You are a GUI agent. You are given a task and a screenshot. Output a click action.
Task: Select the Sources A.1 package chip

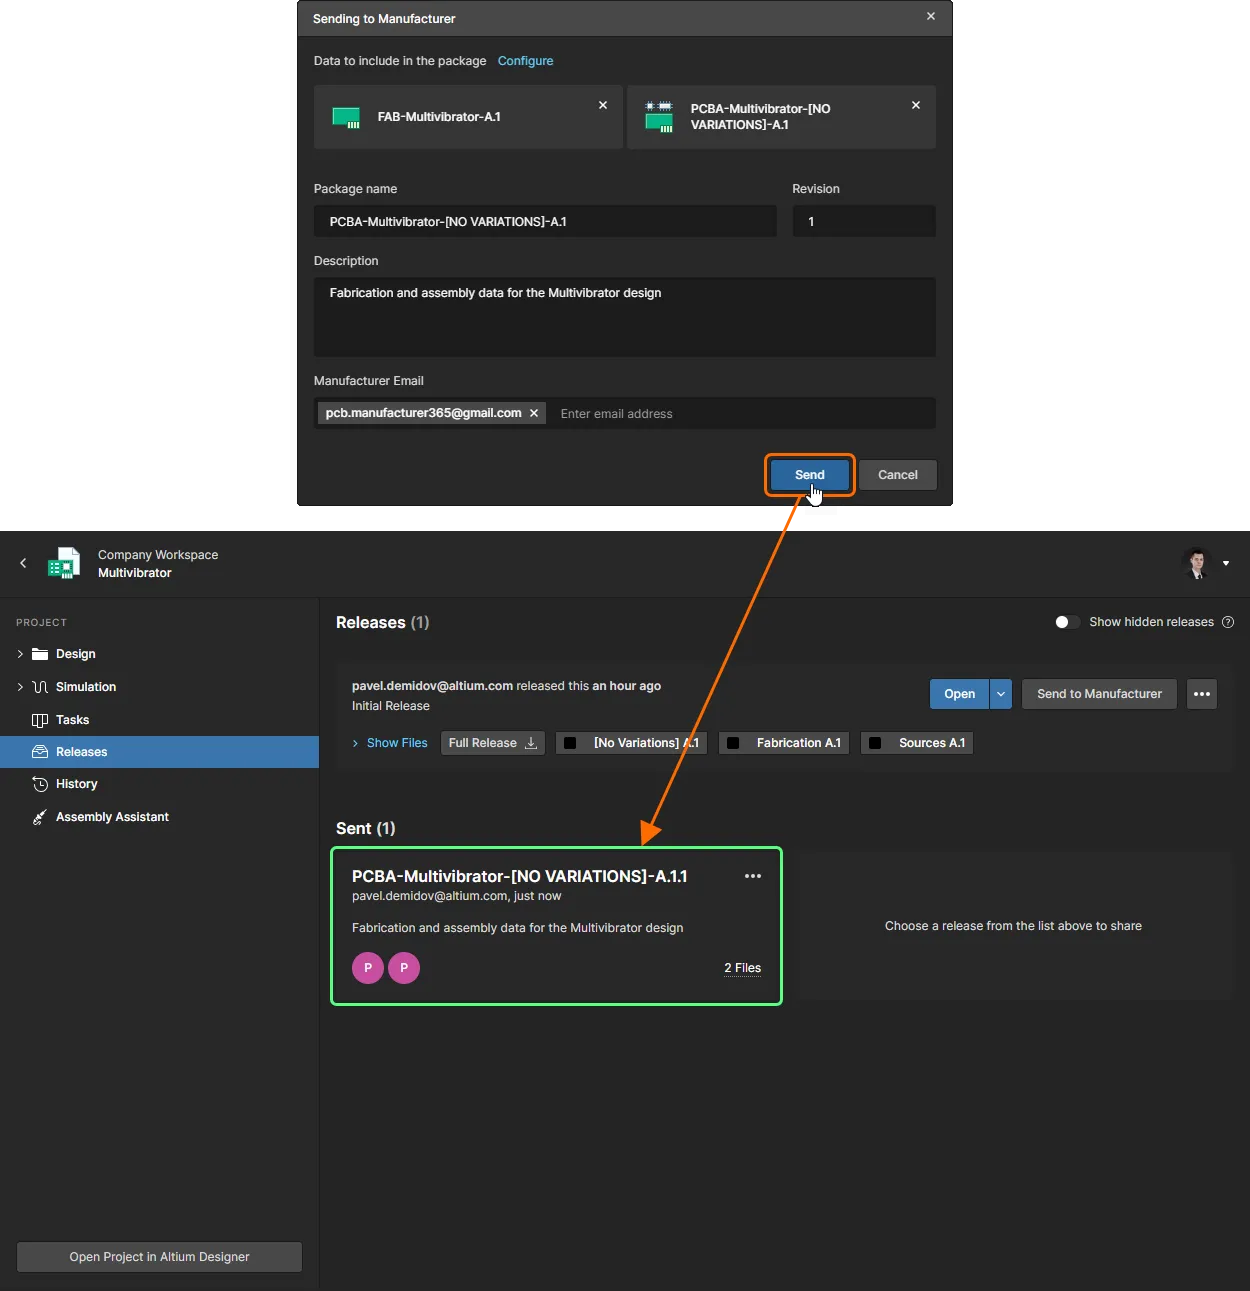tap(917, 743)
